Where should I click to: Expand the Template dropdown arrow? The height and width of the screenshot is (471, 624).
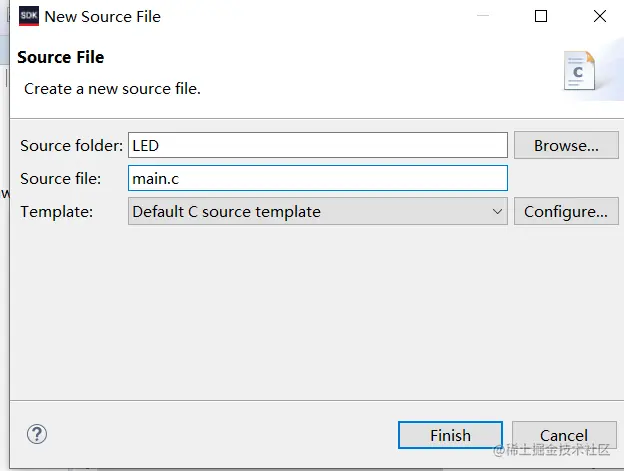(x=498, y=211)
